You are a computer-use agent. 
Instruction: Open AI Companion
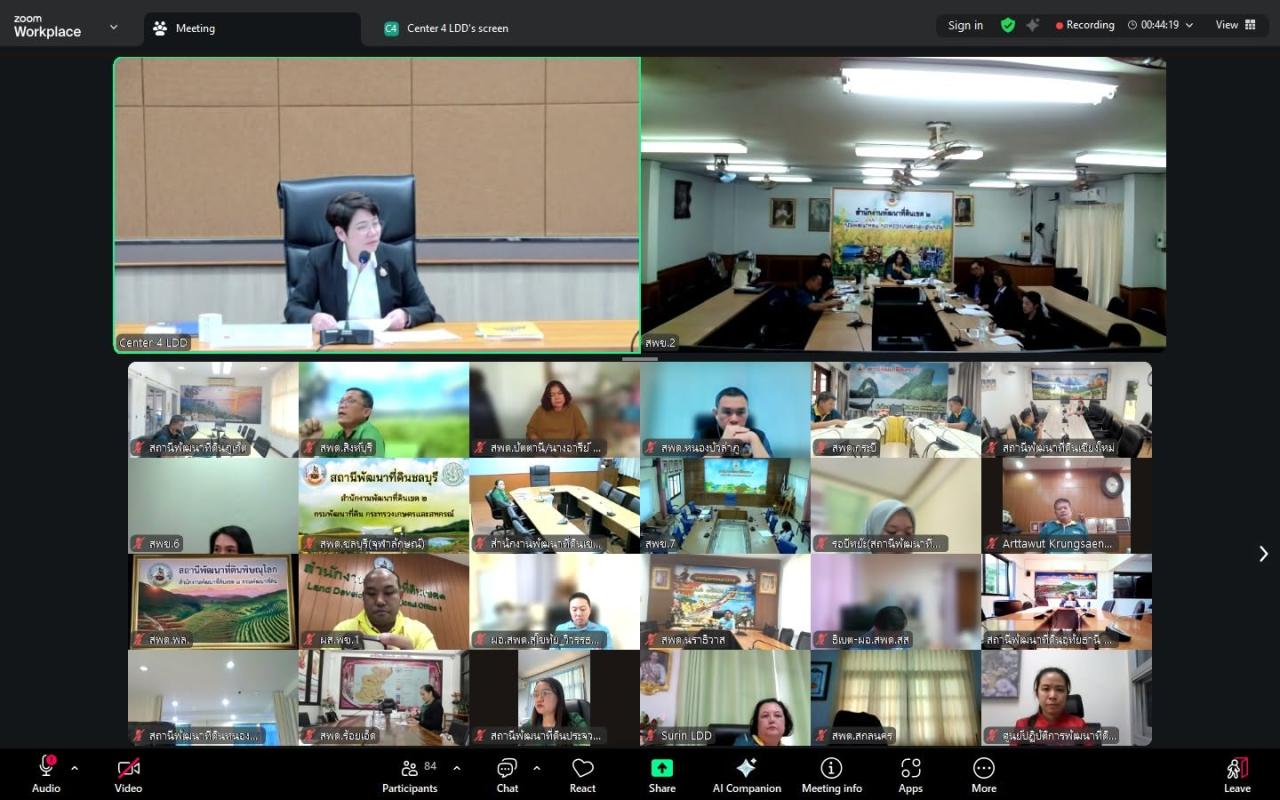tap(746, 775)
